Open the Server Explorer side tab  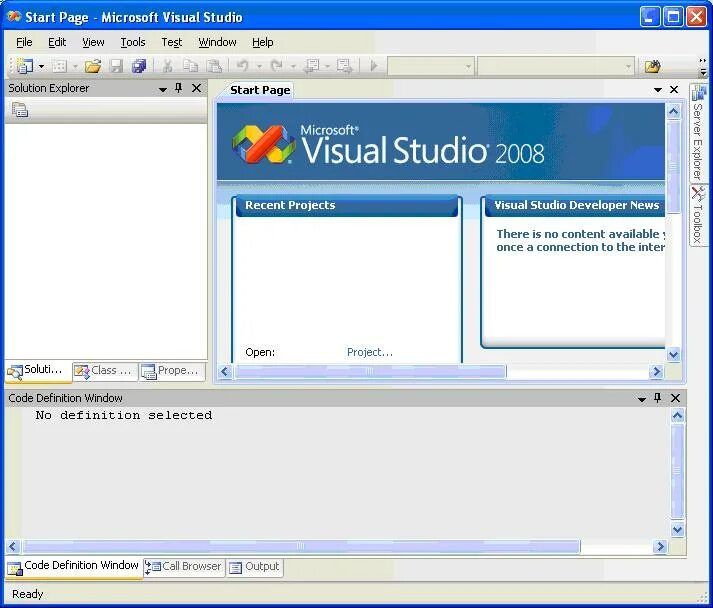[698, 132]
